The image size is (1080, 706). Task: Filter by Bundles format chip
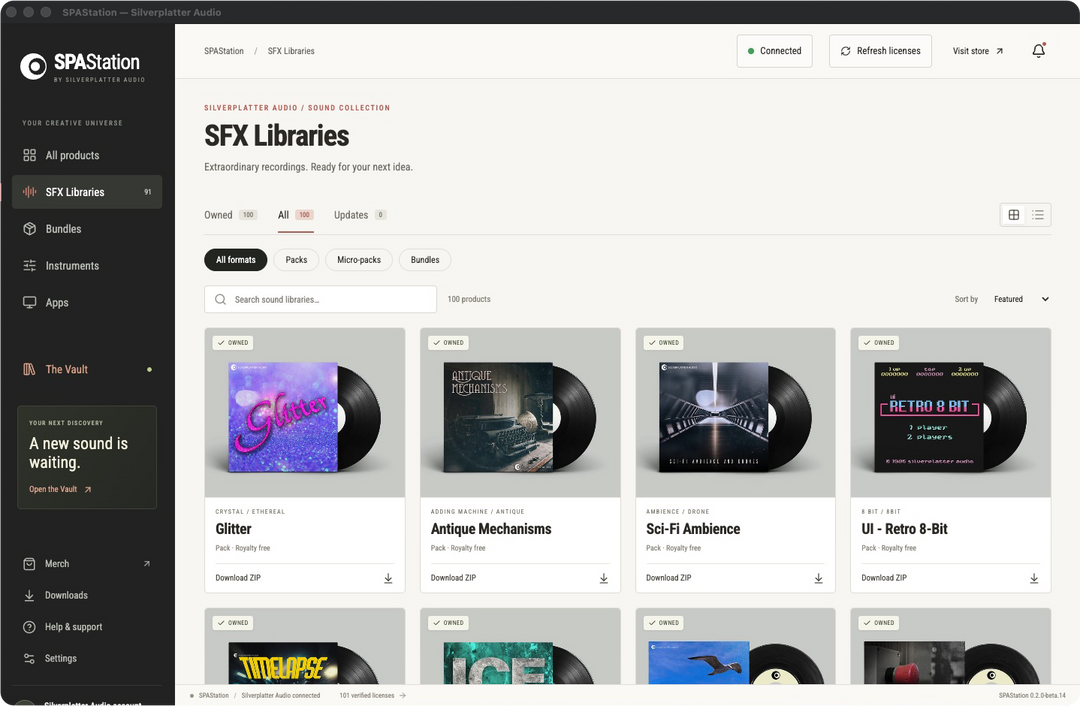click(x=425, y=260)
